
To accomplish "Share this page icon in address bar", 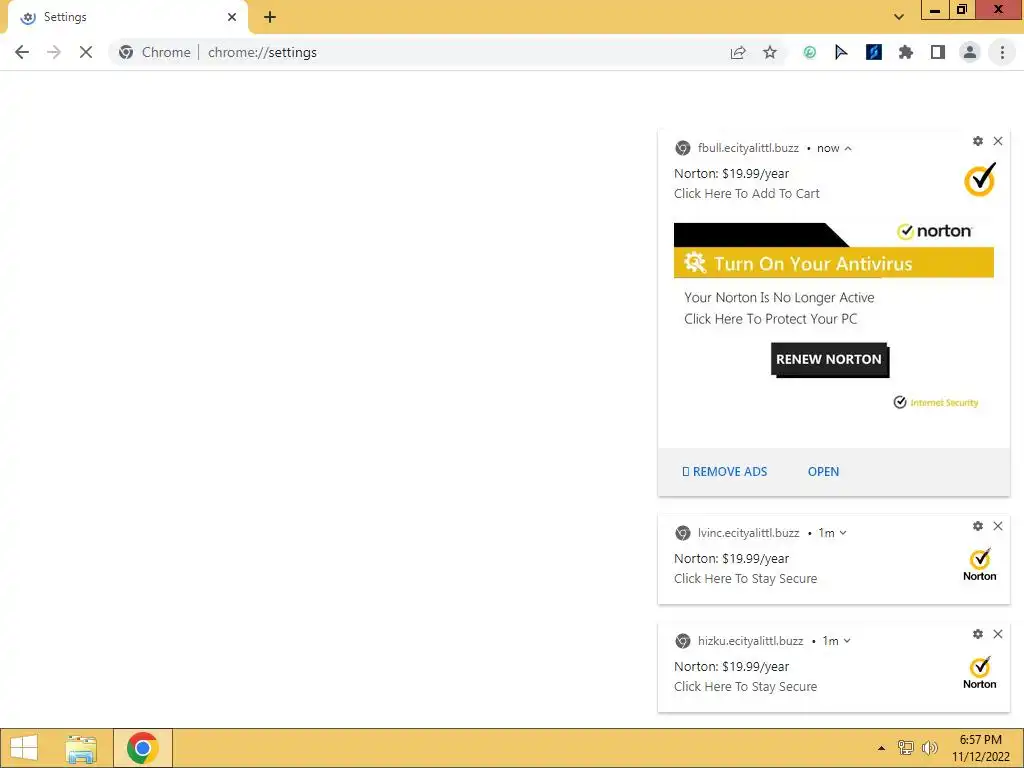I will pos(738,52).
